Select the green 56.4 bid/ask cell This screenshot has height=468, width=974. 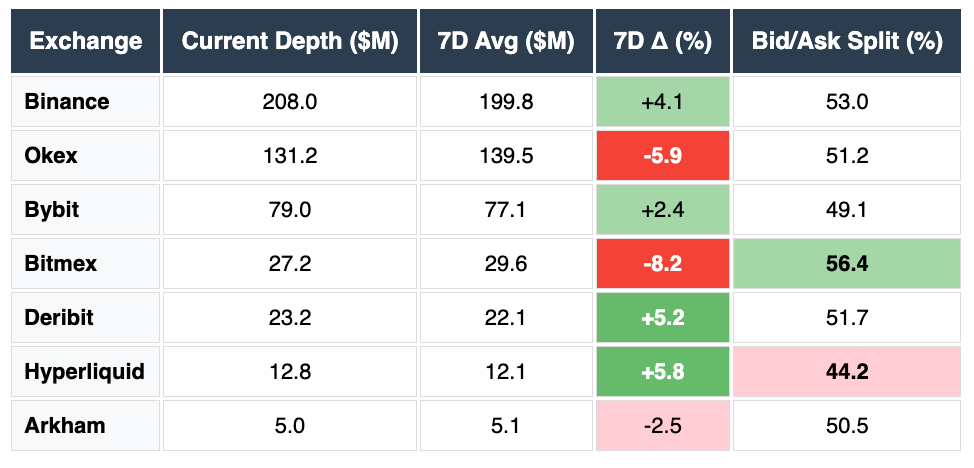coord(847,264)
